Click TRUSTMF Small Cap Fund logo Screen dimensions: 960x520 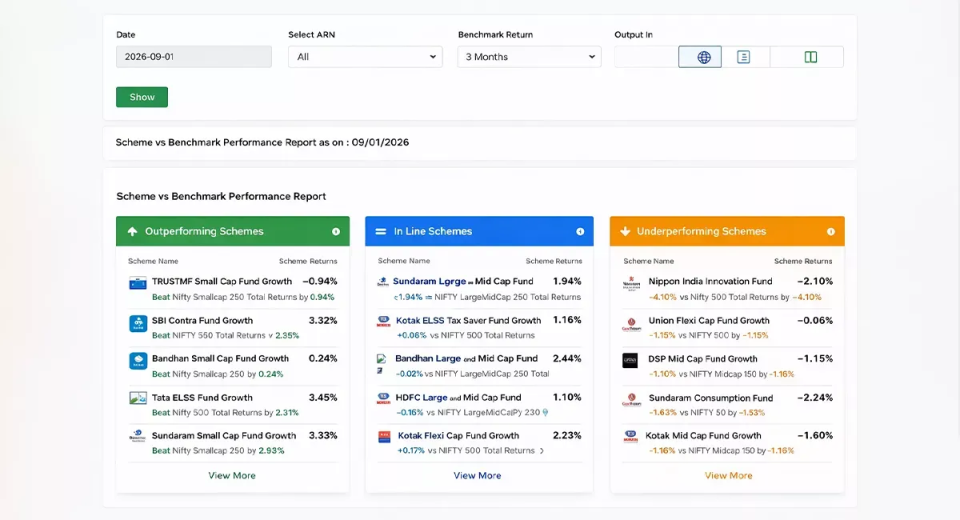pos(138,284)
